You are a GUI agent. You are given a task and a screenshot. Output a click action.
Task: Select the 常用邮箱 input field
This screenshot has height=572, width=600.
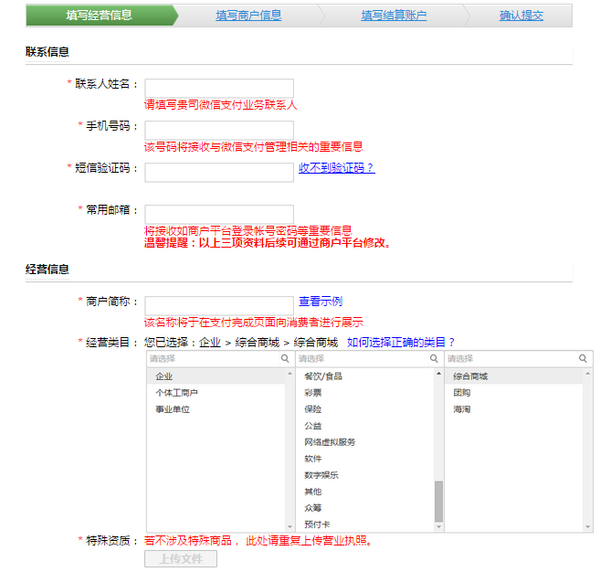[219, 214]
